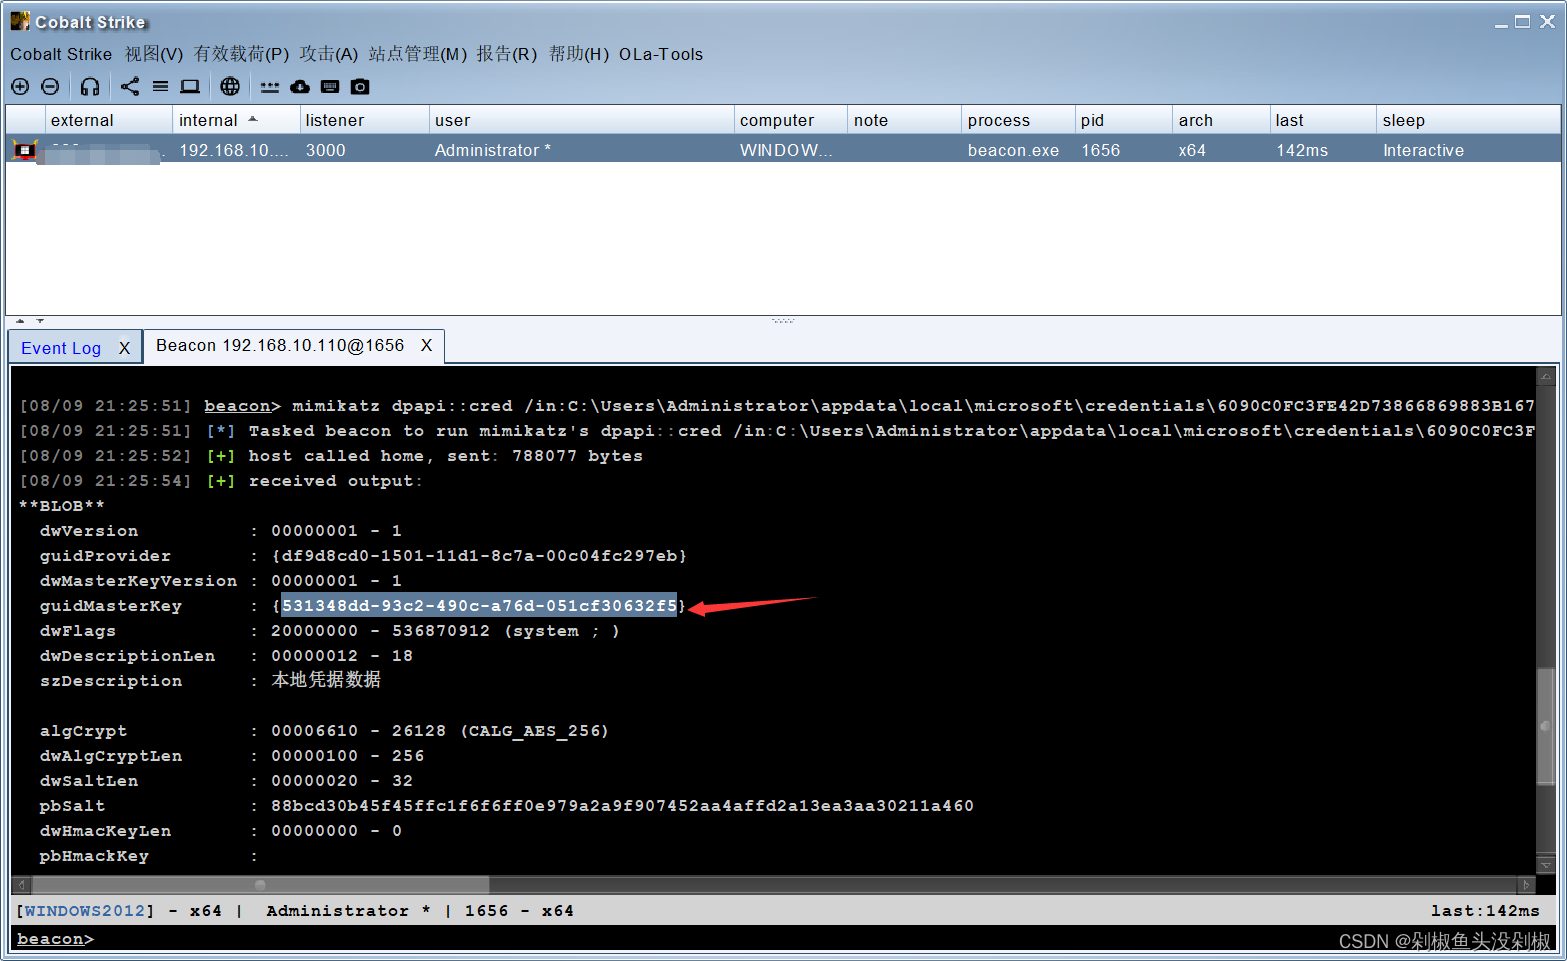
Task: Click the Cobalt Strike window title icon
Action: pos(20,21)
